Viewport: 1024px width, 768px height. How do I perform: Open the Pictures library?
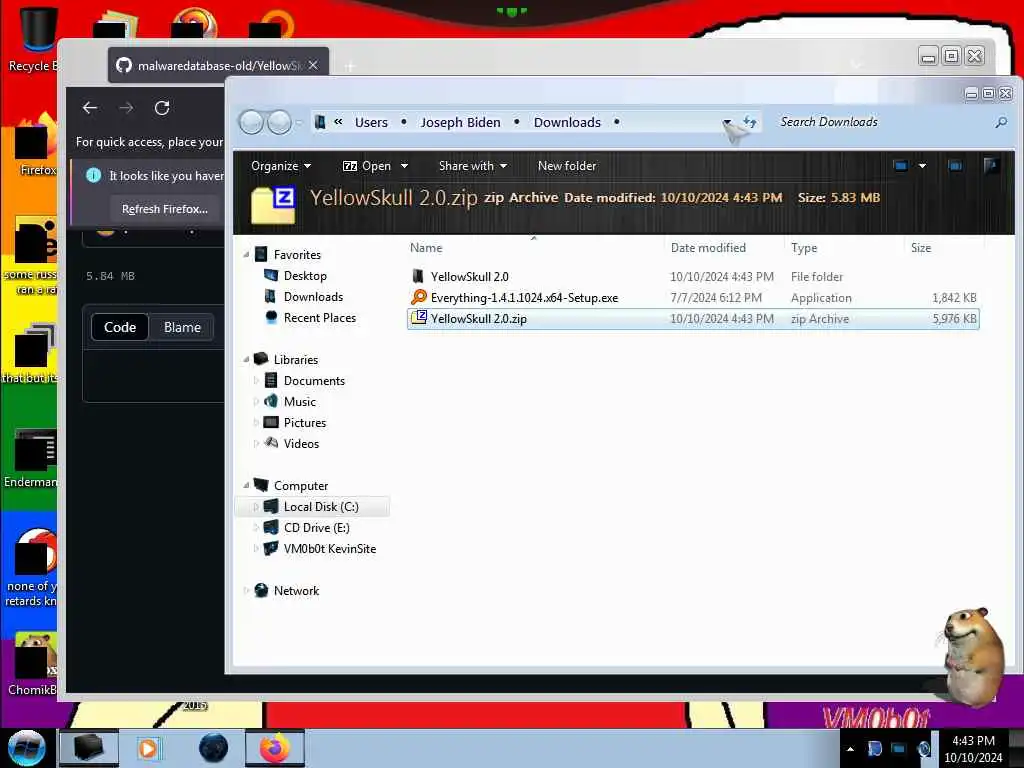(304, 423)
